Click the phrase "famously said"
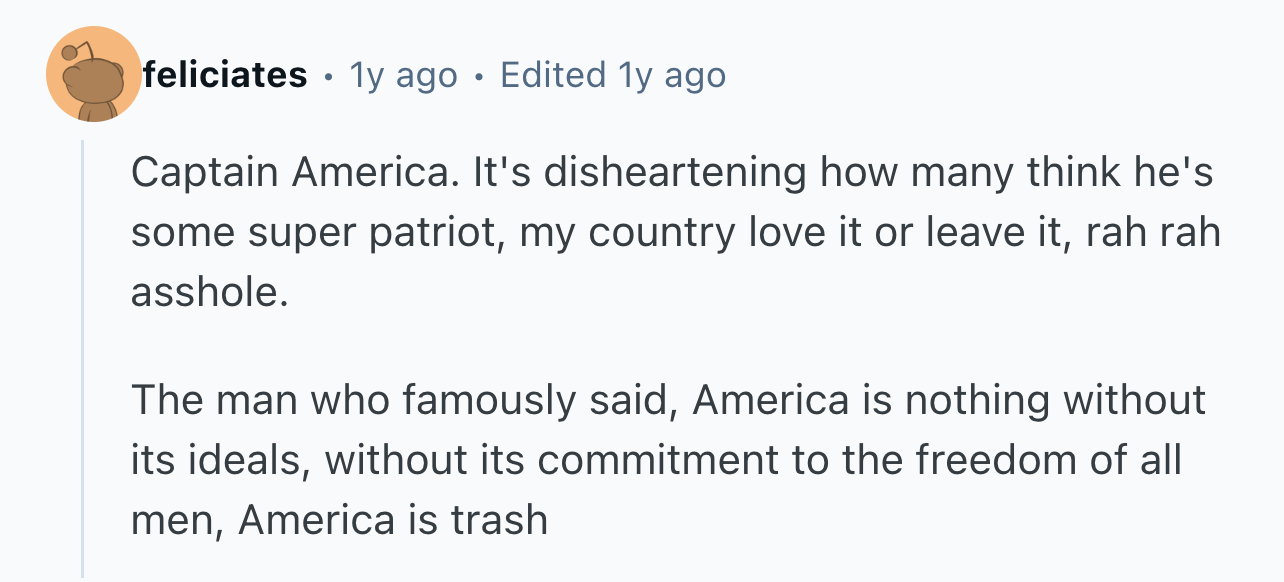The height and width of the screenshot is (582, 1284). 536,401
